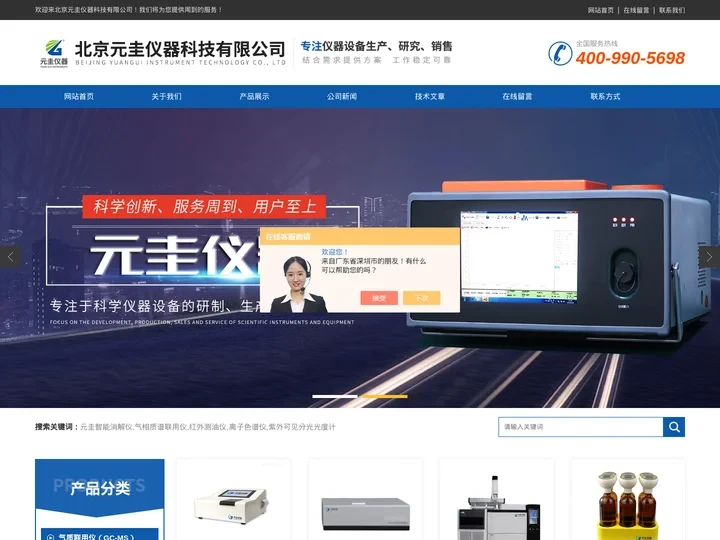Click the search magnifier button
Viewport: 720px width, 540px height.
(x=674, y=427)
